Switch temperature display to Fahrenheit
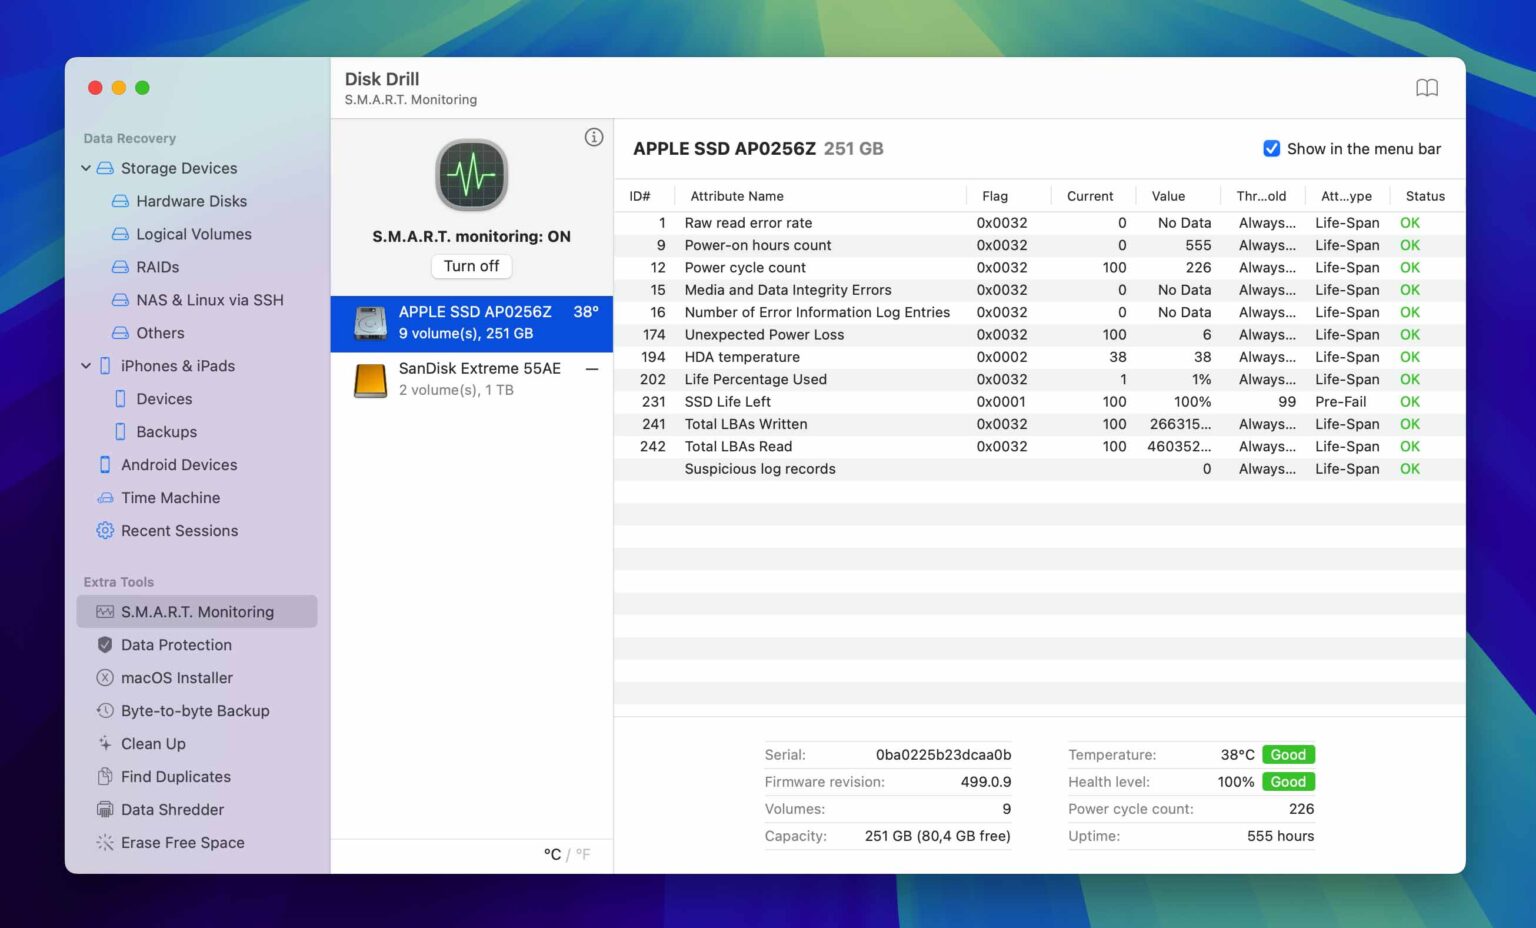Screen dimensions: 1536x928 (582, 854)
